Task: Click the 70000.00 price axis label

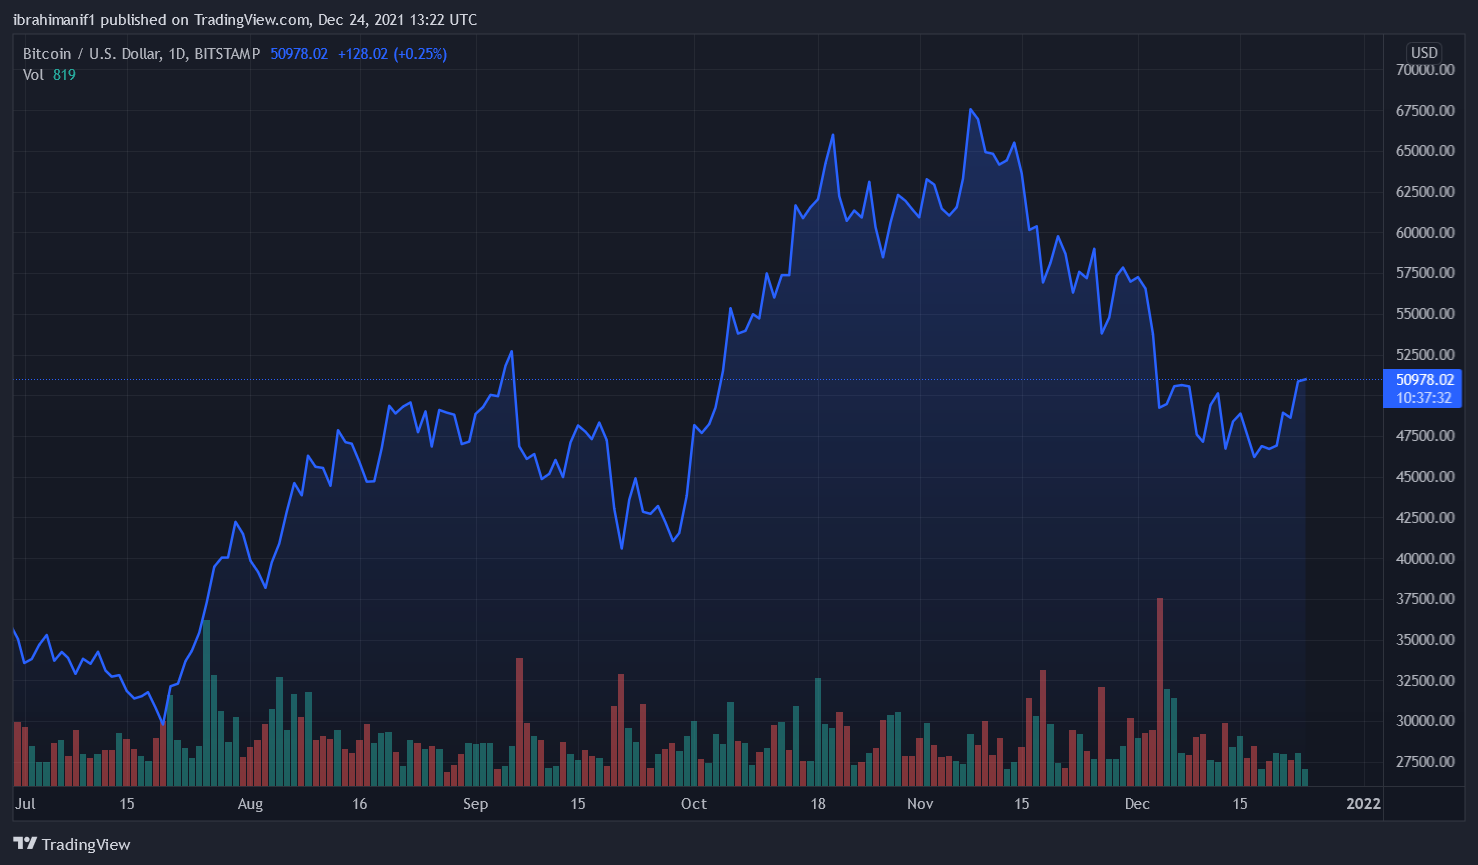Action: click(1425, 70)
